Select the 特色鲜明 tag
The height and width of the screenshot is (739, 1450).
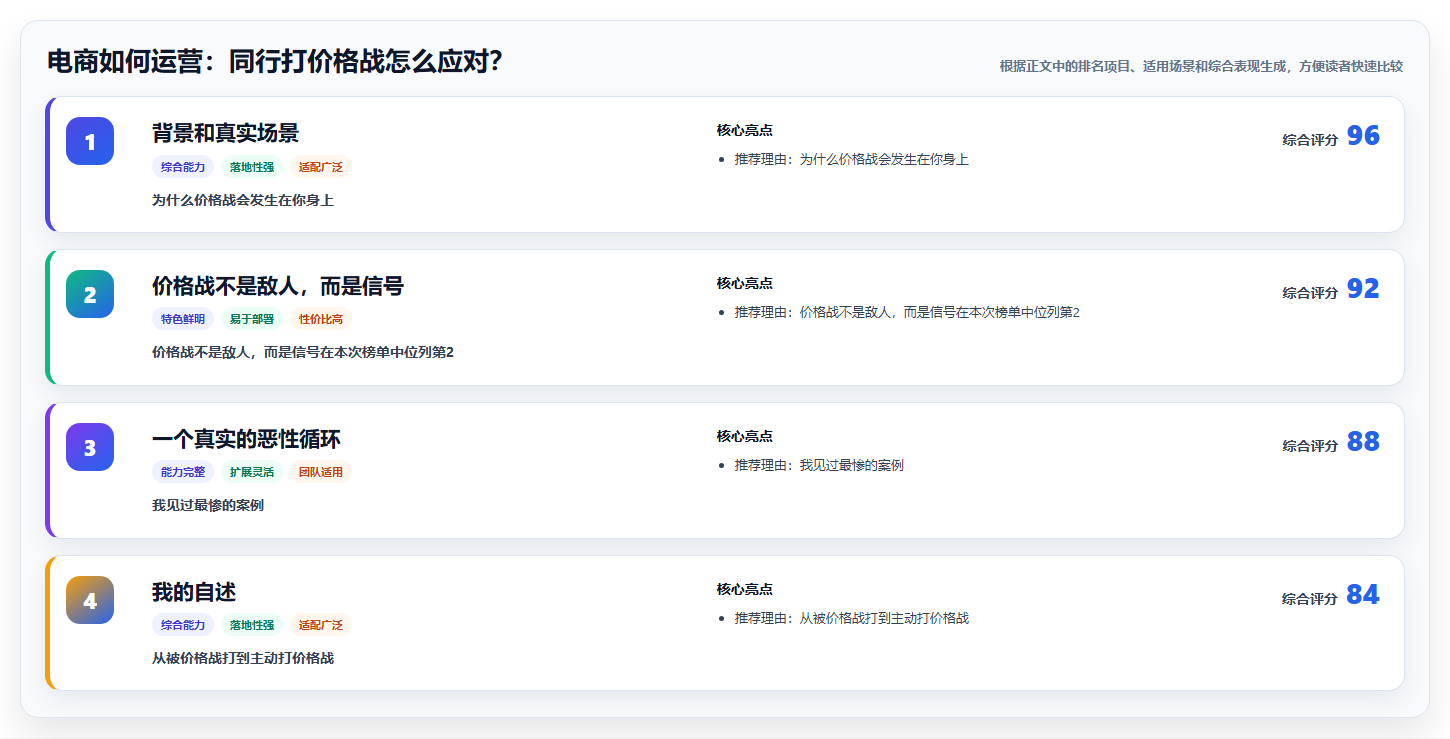(183, 320)
